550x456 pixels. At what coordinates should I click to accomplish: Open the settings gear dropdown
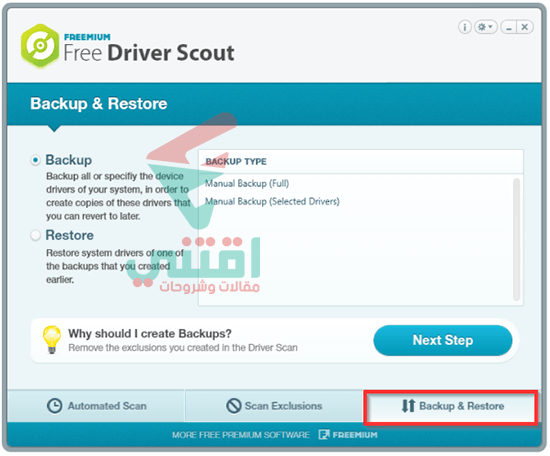[485, 27]
